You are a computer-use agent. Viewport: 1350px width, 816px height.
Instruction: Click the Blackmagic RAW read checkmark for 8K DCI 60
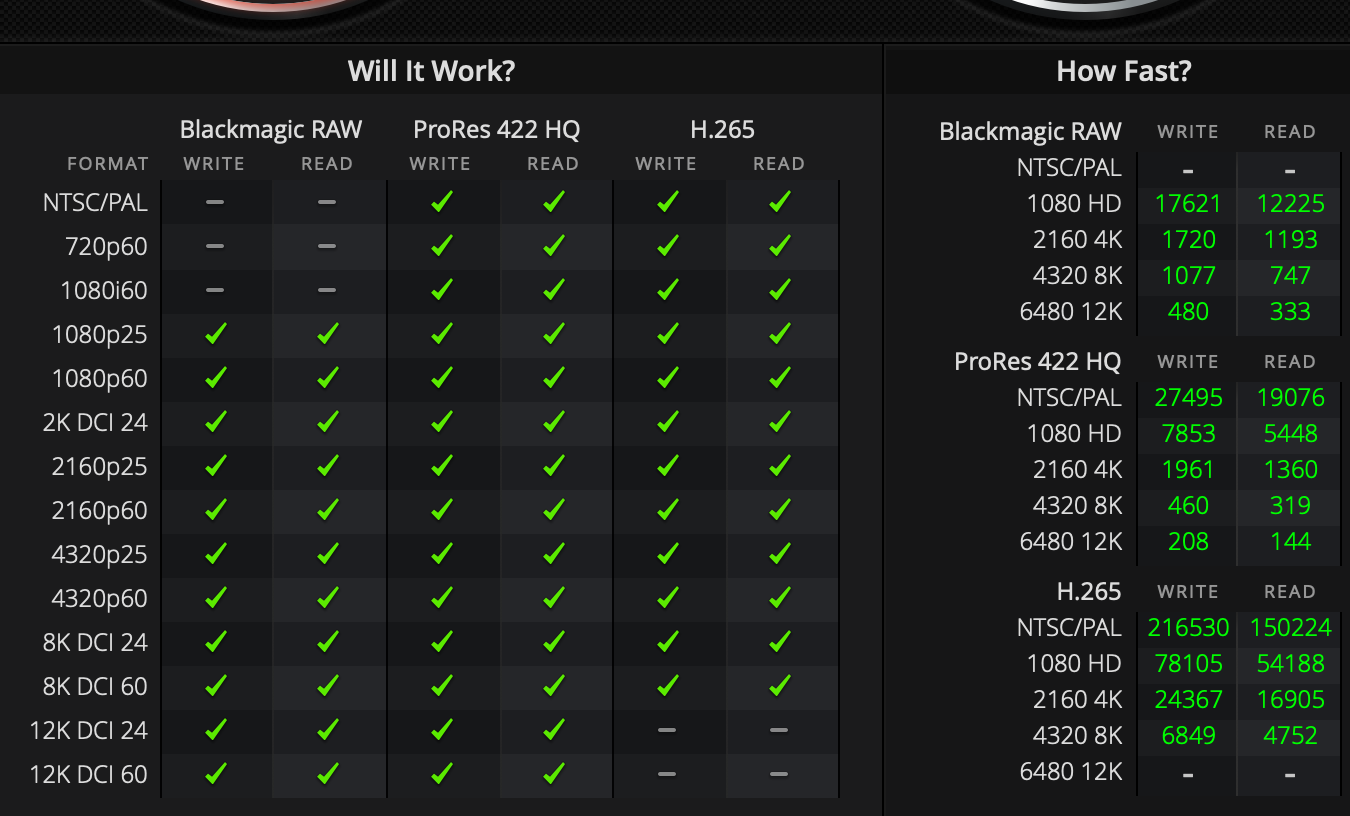coord(327,686)
